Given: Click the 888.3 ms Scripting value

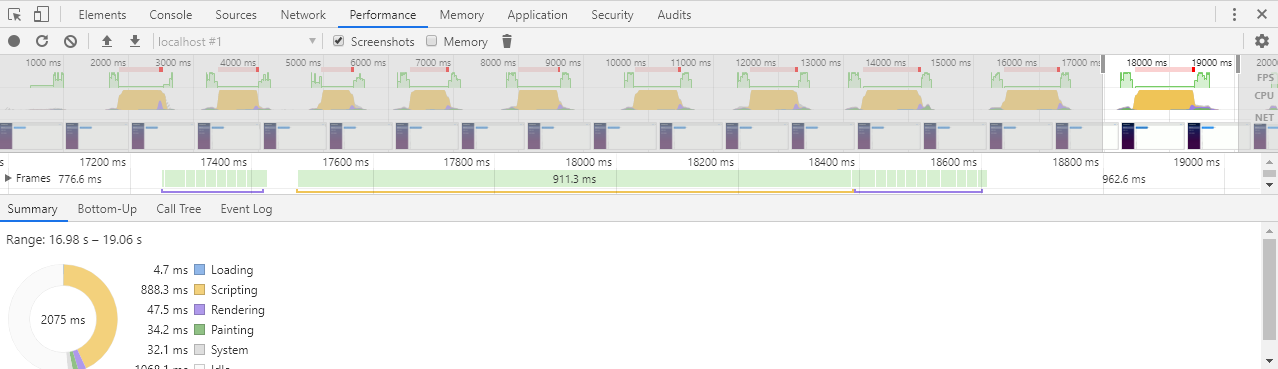Looking at the screenshot, I should coord(164,290).
